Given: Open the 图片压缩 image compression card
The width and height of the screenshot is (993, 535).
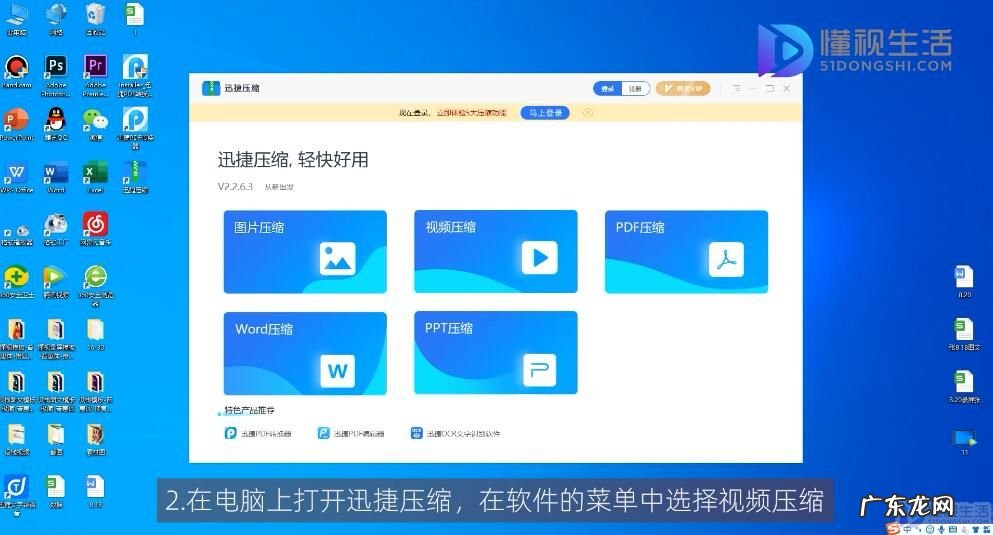Looking at the screenshot, I should coord(305,251).
